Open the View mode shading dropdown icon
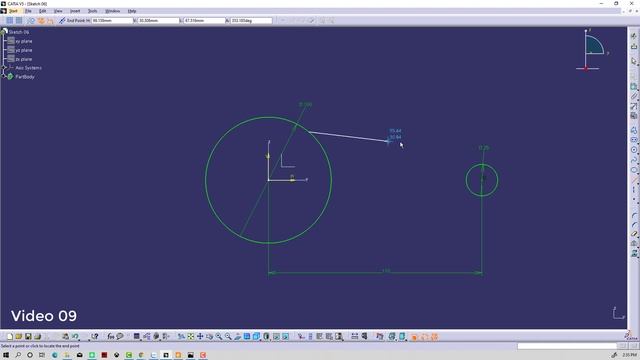Viewport: 640px width, 360px height. point(267,337)
